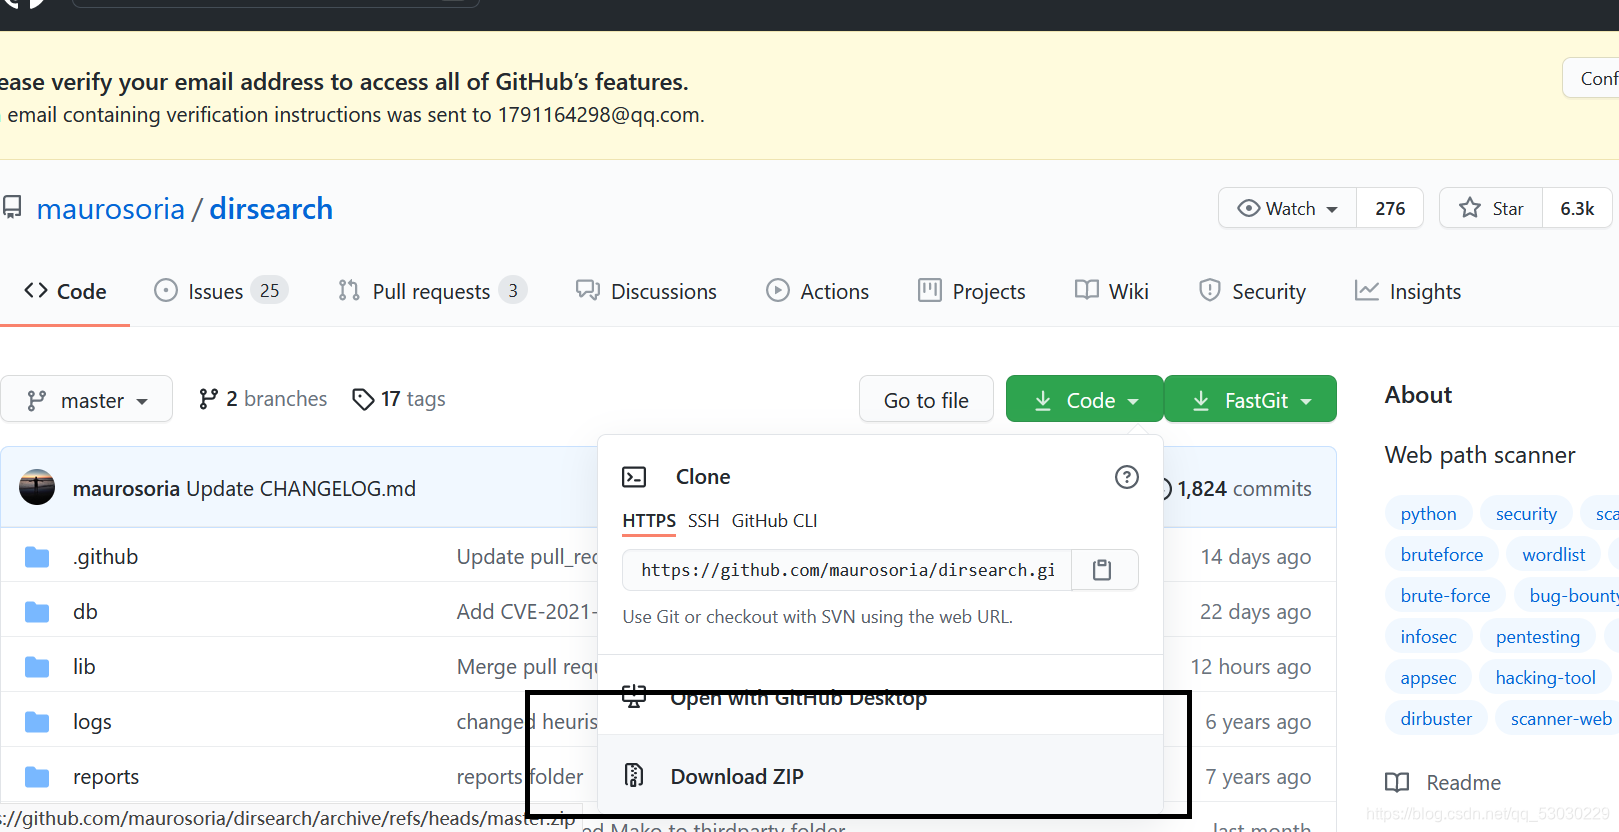The width and height of the screenshot is (1619, 832).
Task: Click the star icon in Star button
Action: pos(1469,208)
